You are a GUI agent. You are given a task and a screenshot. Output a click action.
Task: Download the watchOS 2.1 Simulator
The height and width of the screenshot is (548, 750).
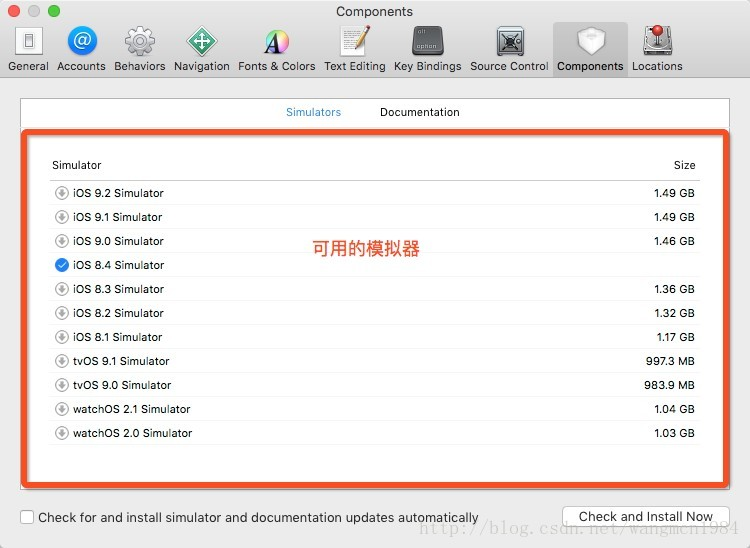click(61, 409)
